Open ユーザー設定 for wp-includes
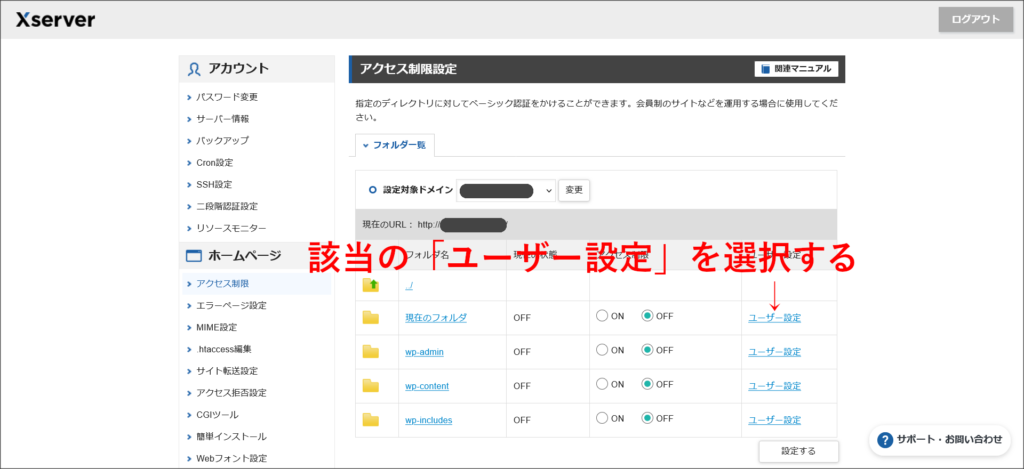 pyautogui.click(x=775, y=420)
